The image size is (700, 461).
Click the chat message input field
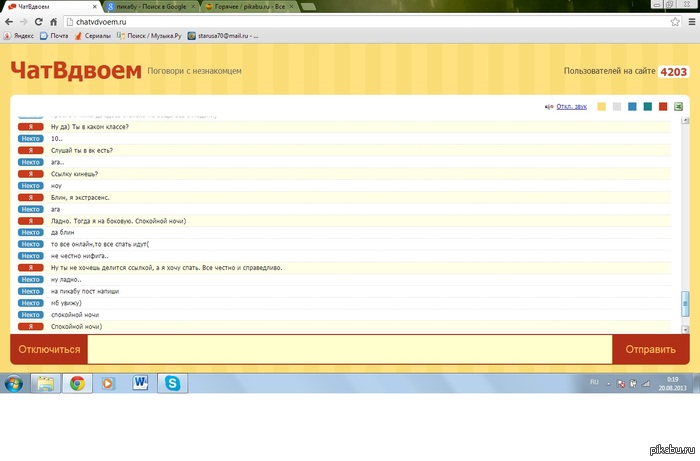(x=350, y=349)
